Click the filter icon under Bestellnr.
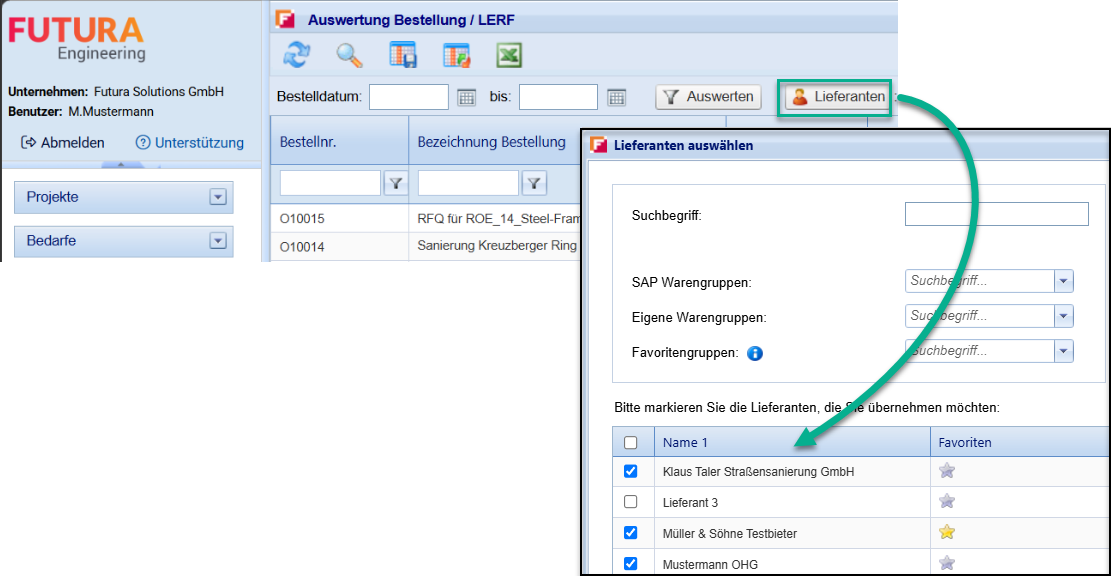 (x=396, y=183)
